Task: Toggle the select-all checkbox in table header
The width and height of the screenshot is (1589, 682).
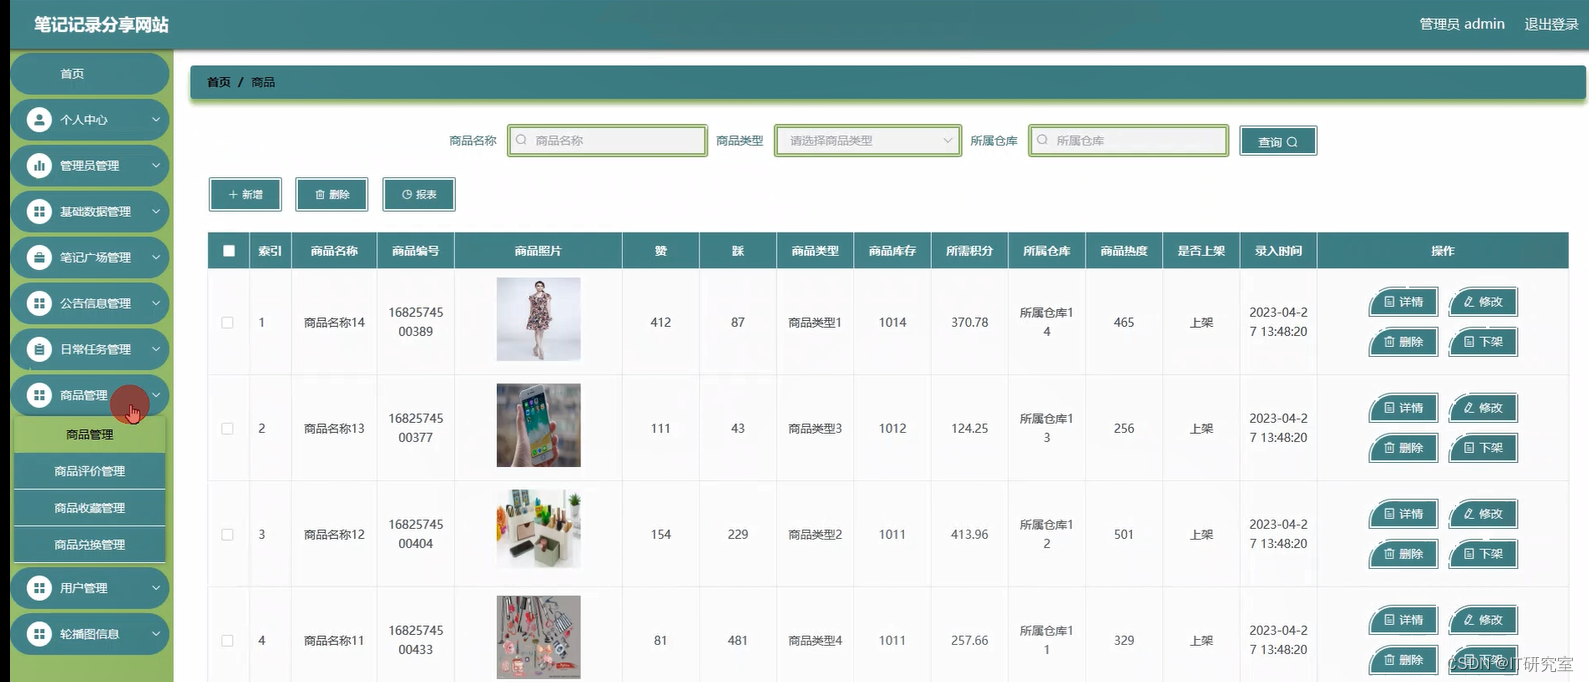Action: point(229,251)
